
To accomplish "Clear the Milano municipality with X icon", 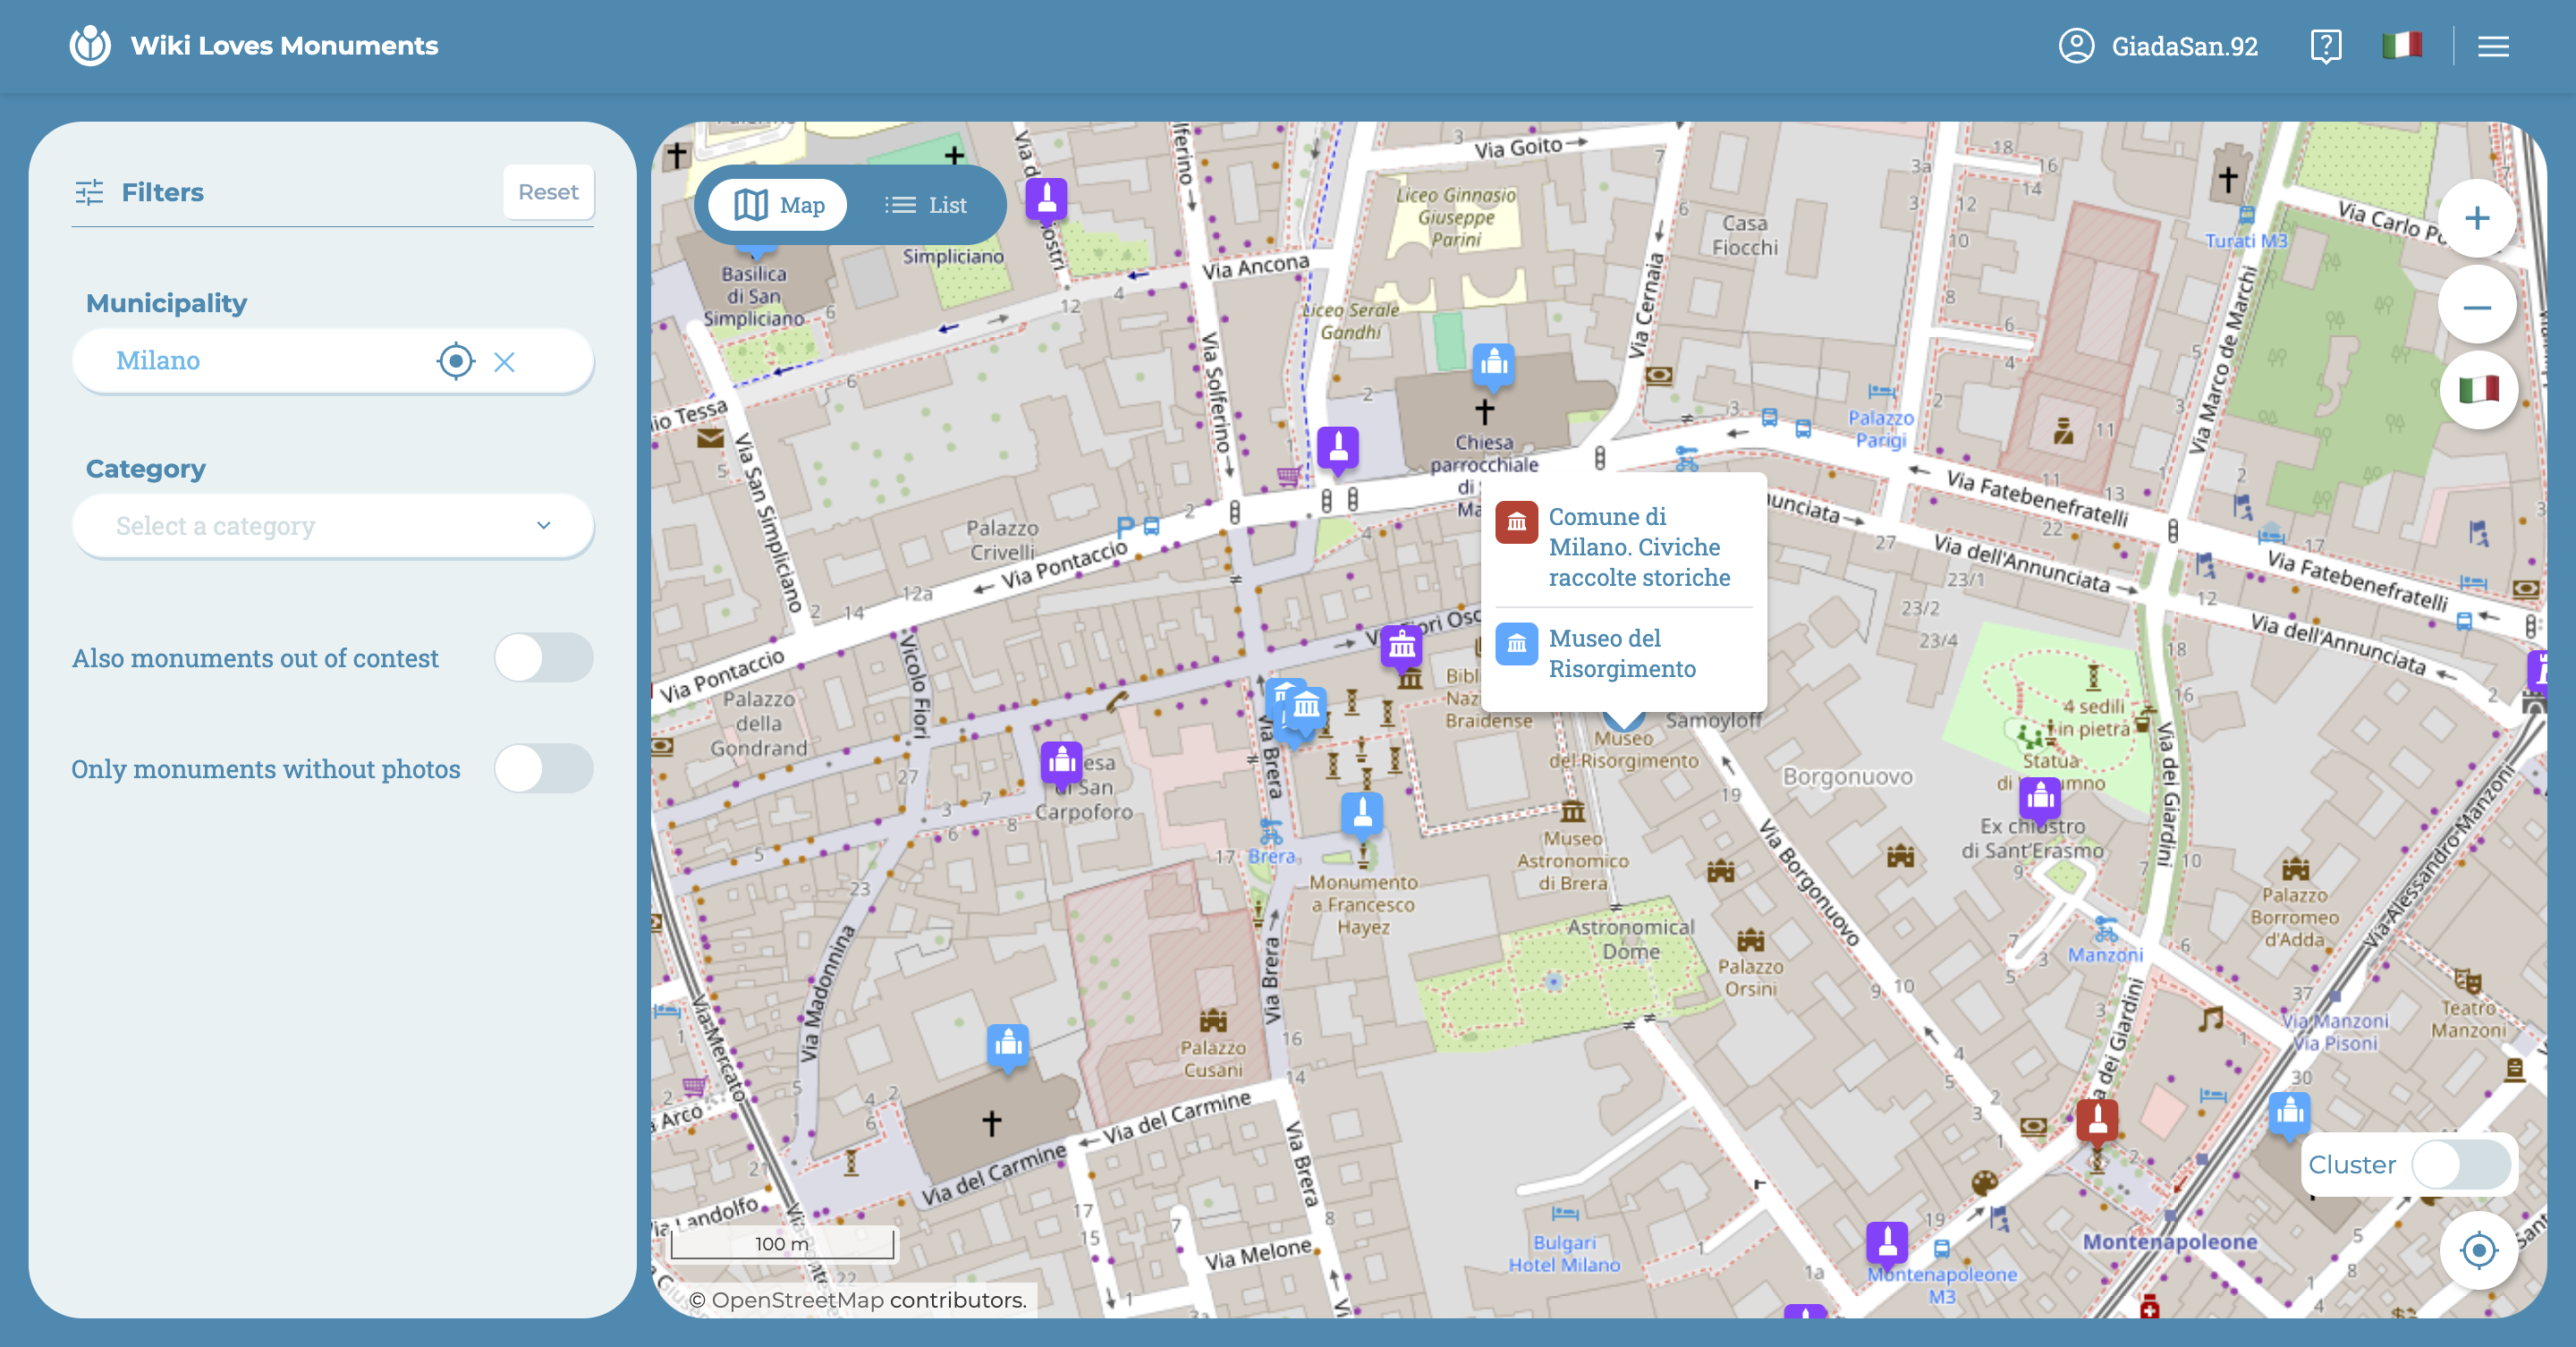I will [x=504, y=362].
